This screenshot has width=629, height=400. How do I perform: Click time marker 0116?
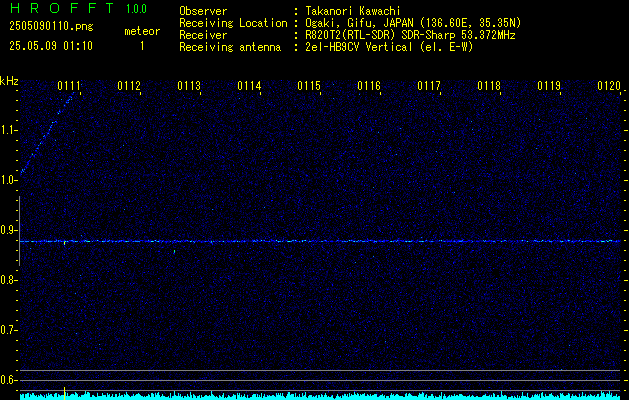pyautogui.click(x=369, y=86)
